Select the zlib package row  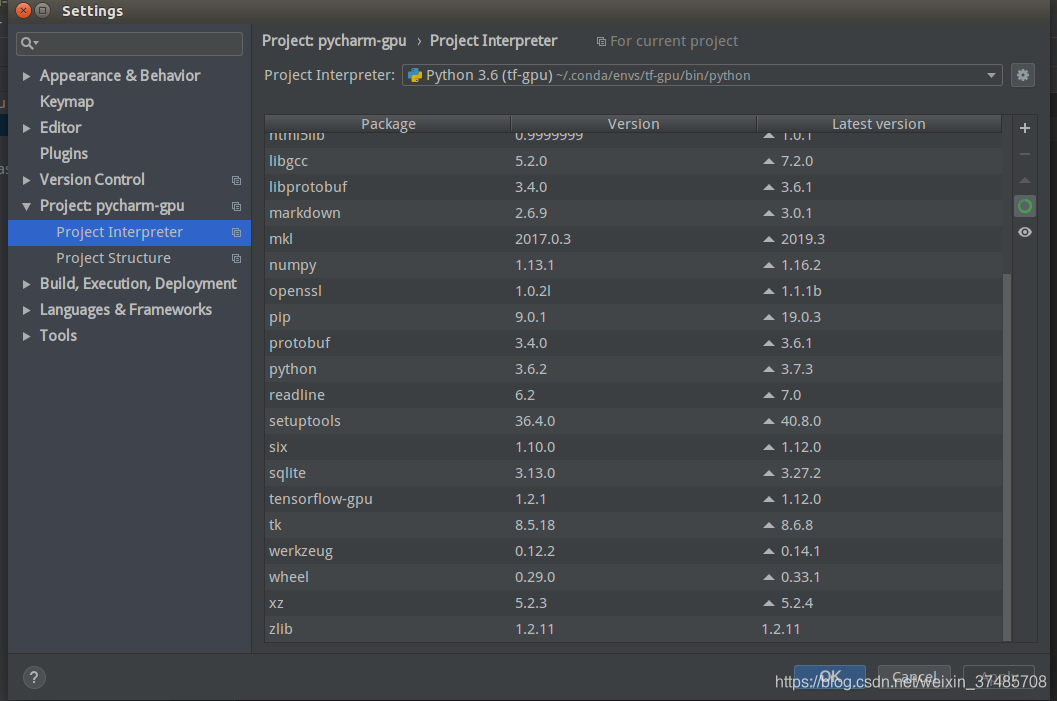pyautogui.click(x=634, y=629)
